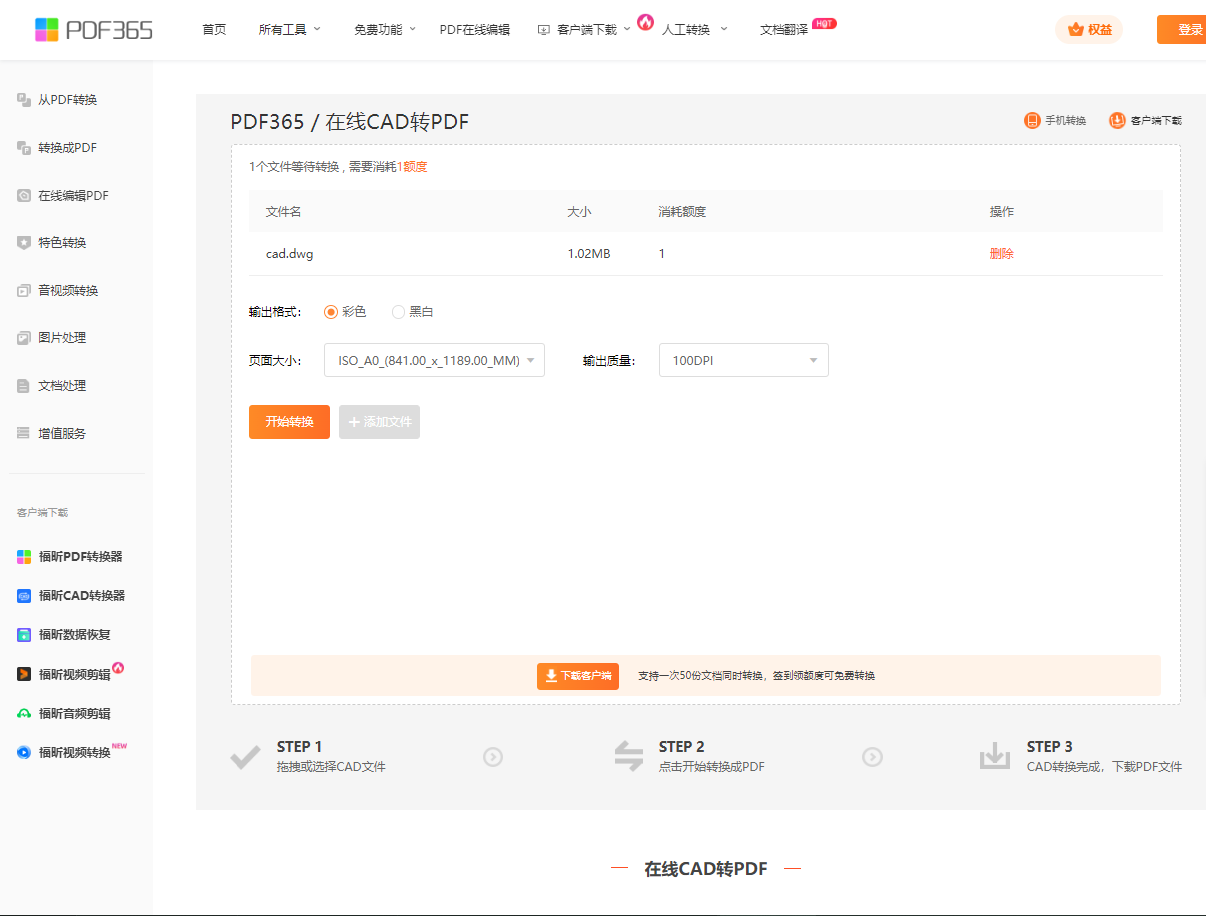Screen dimensions: 1206x916
Task: Click the 从PDF转换 sidebar icon
Action: point(24,100)
